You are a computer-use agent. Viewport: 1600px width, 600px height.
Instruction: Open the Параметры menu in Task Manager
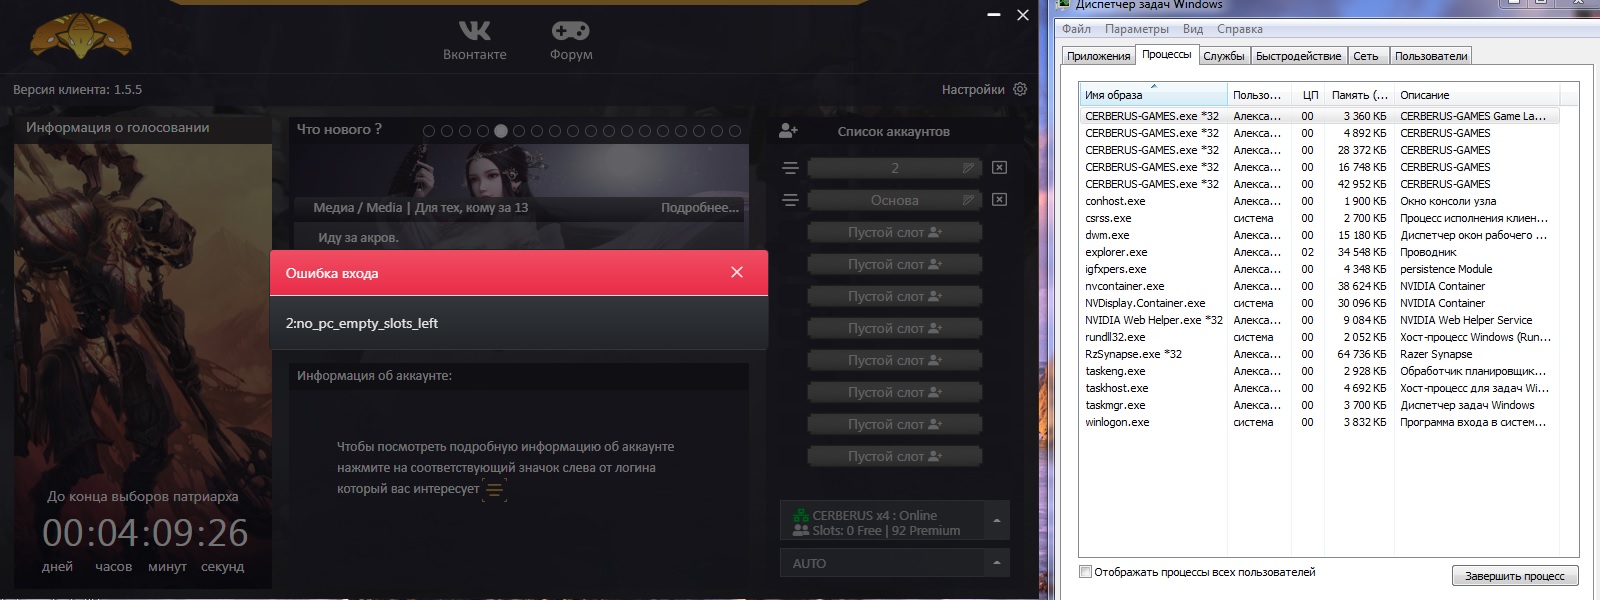(1136, 29)
